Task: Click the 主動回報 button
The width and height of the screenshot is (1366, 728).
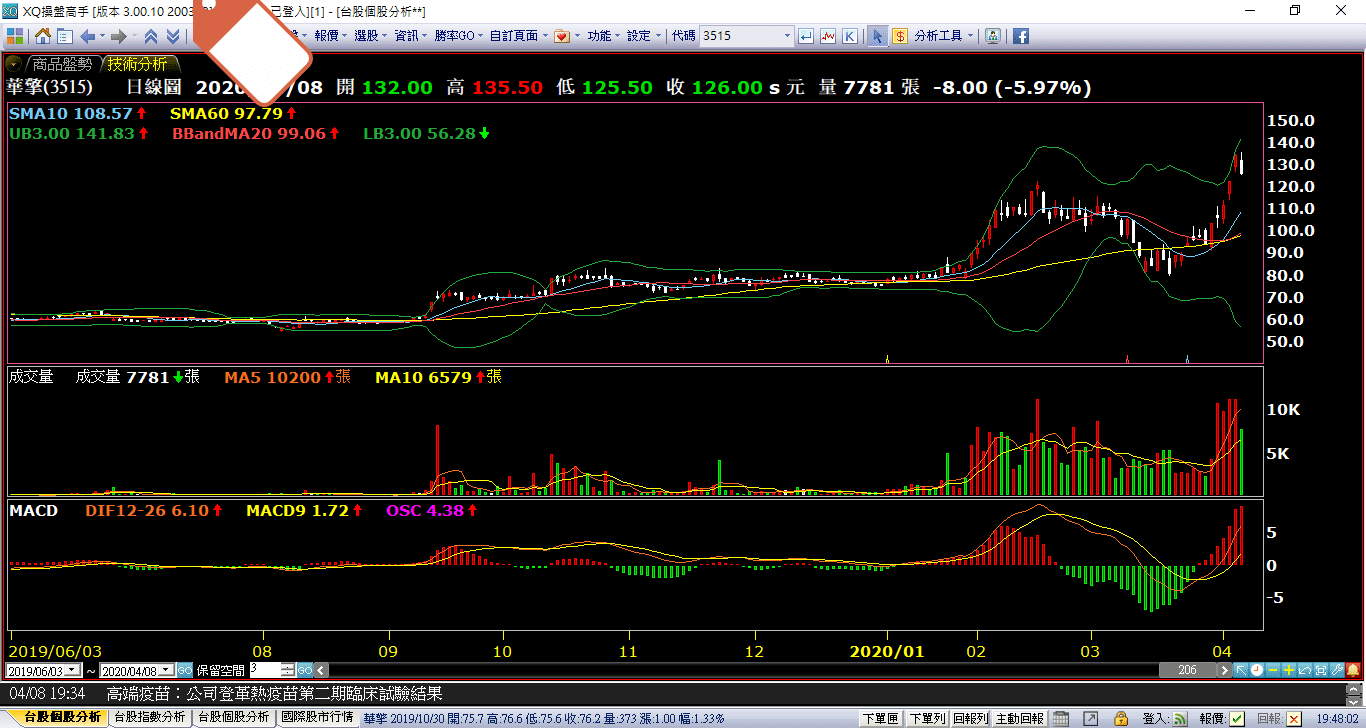Action: [1020, 718]
